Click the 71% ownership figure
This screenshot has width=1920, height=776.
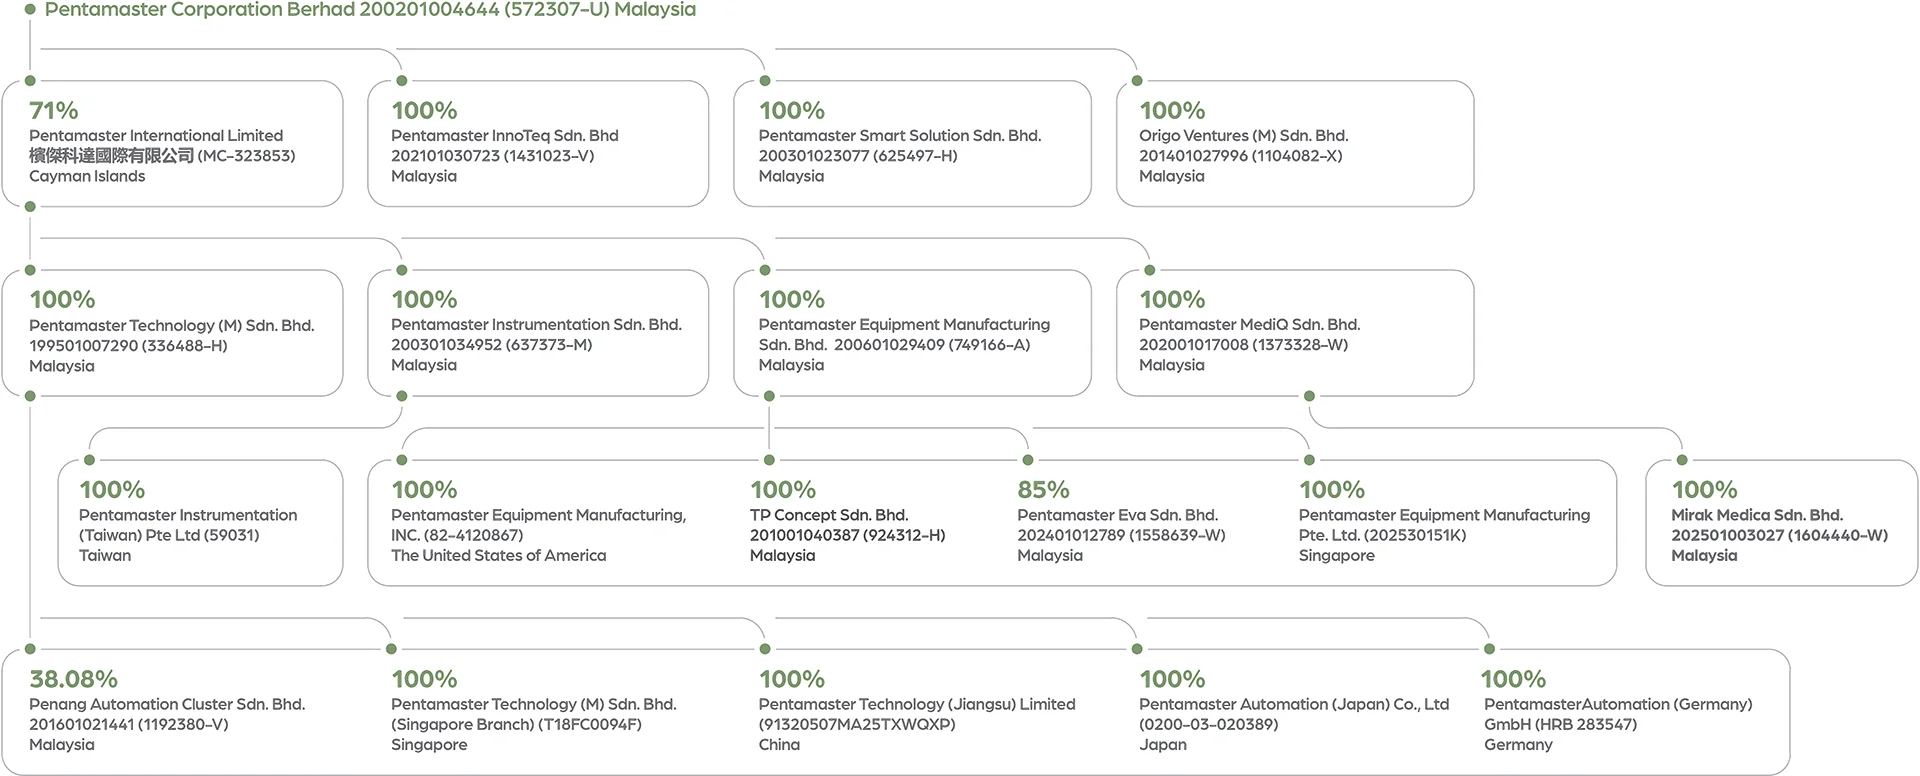(54, 110)
